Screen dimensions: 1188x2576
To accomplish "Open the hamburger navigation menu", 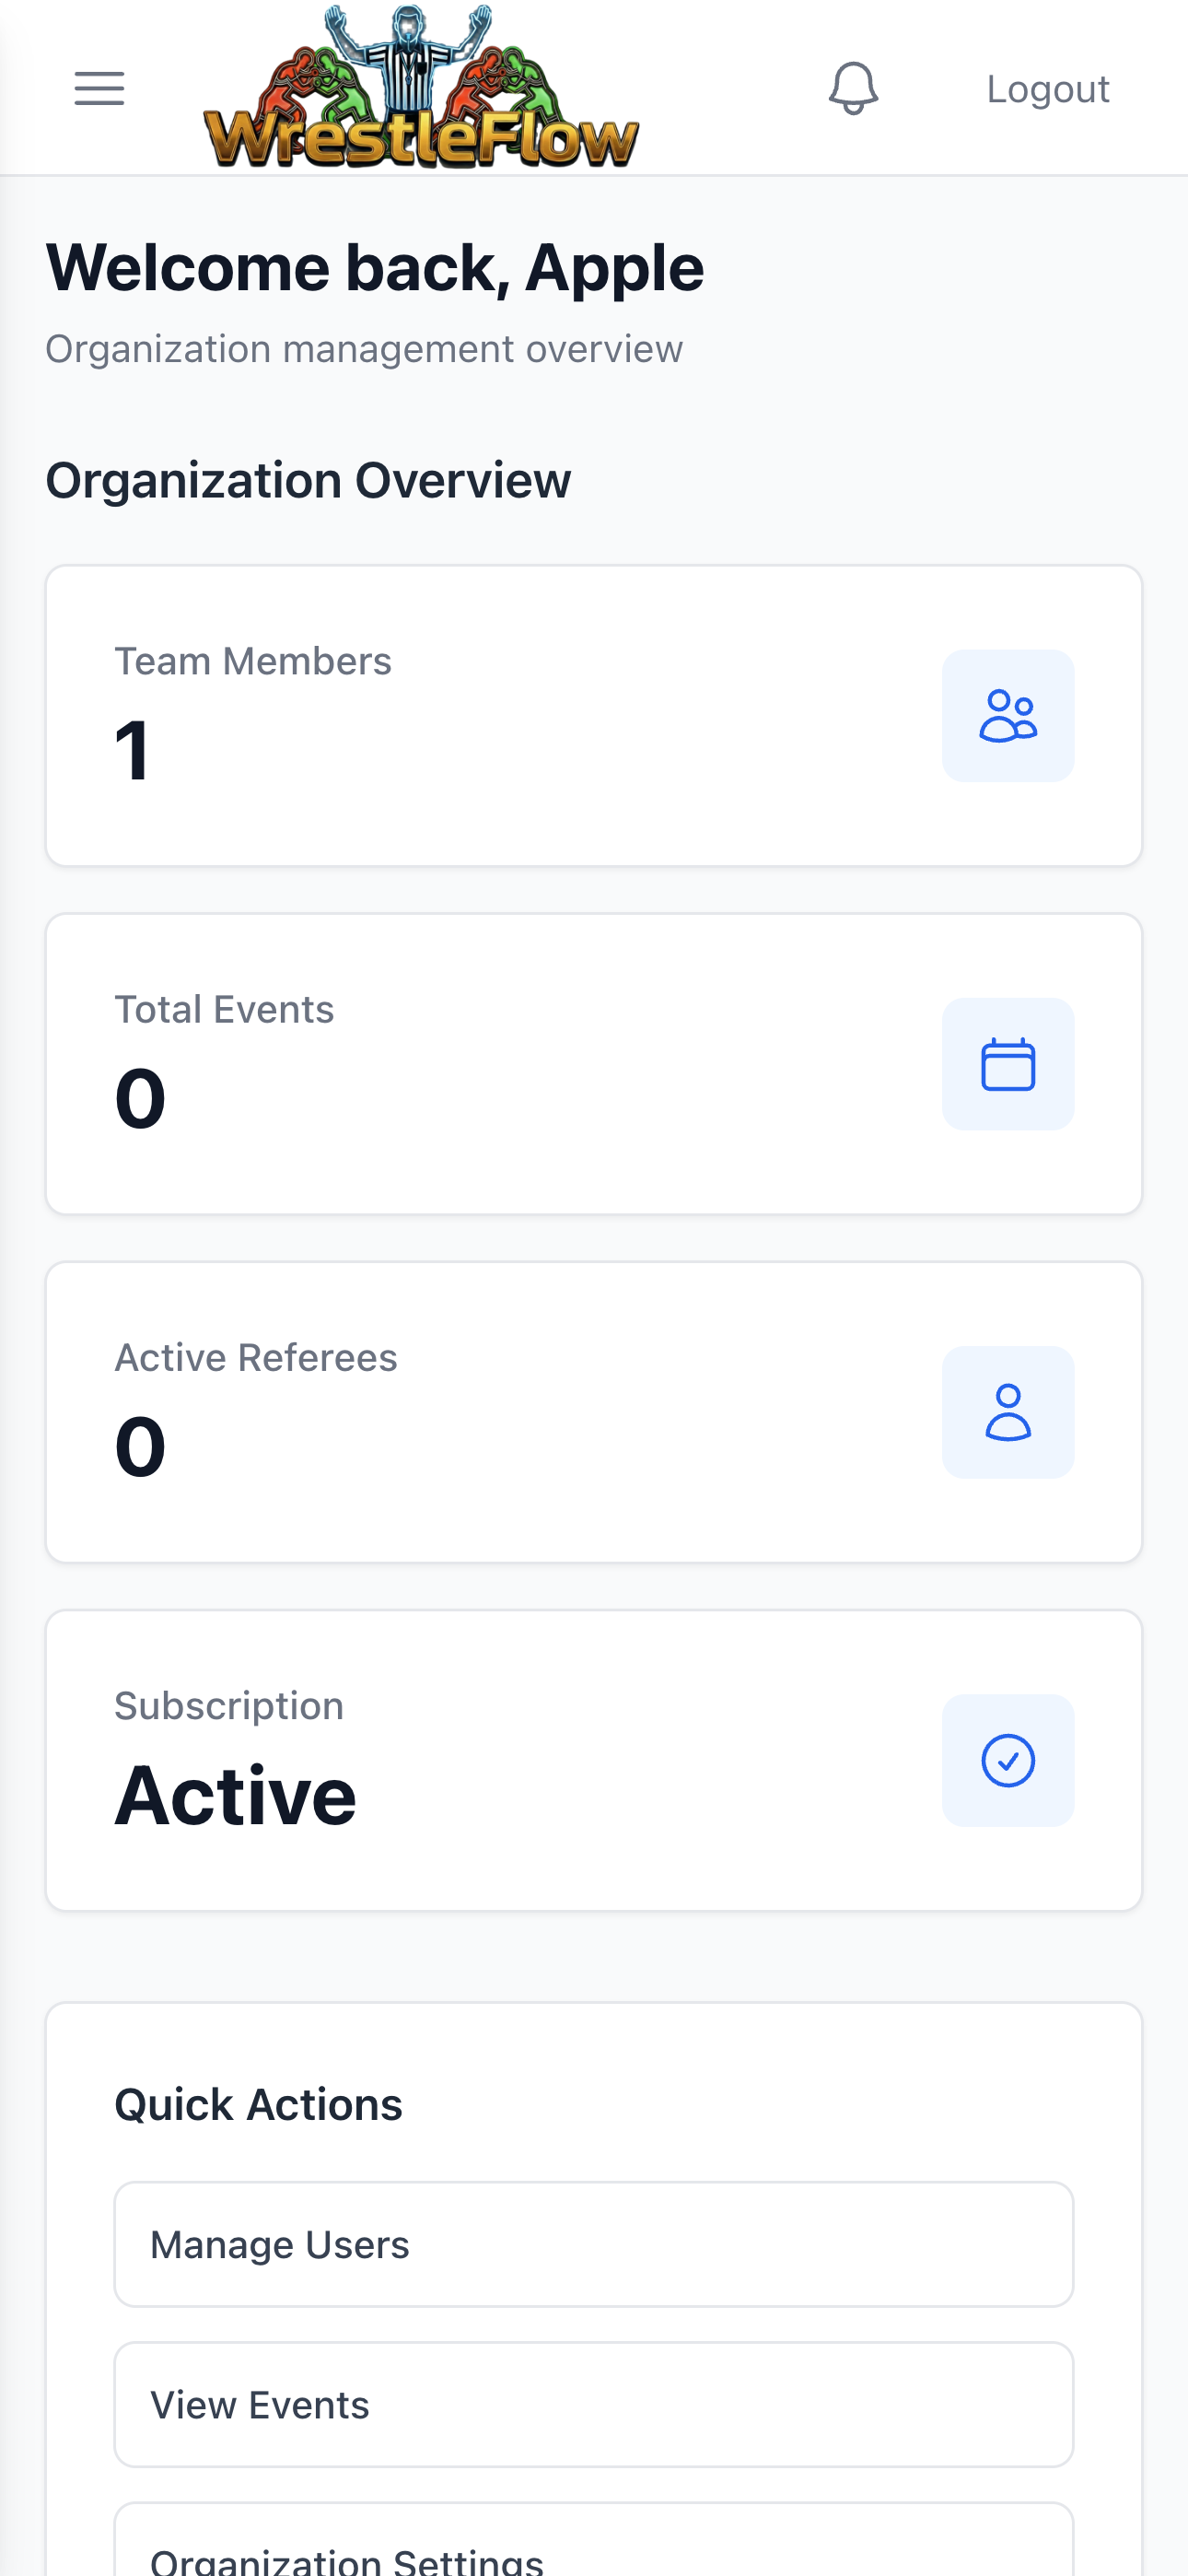I will [x=99, y=89].
